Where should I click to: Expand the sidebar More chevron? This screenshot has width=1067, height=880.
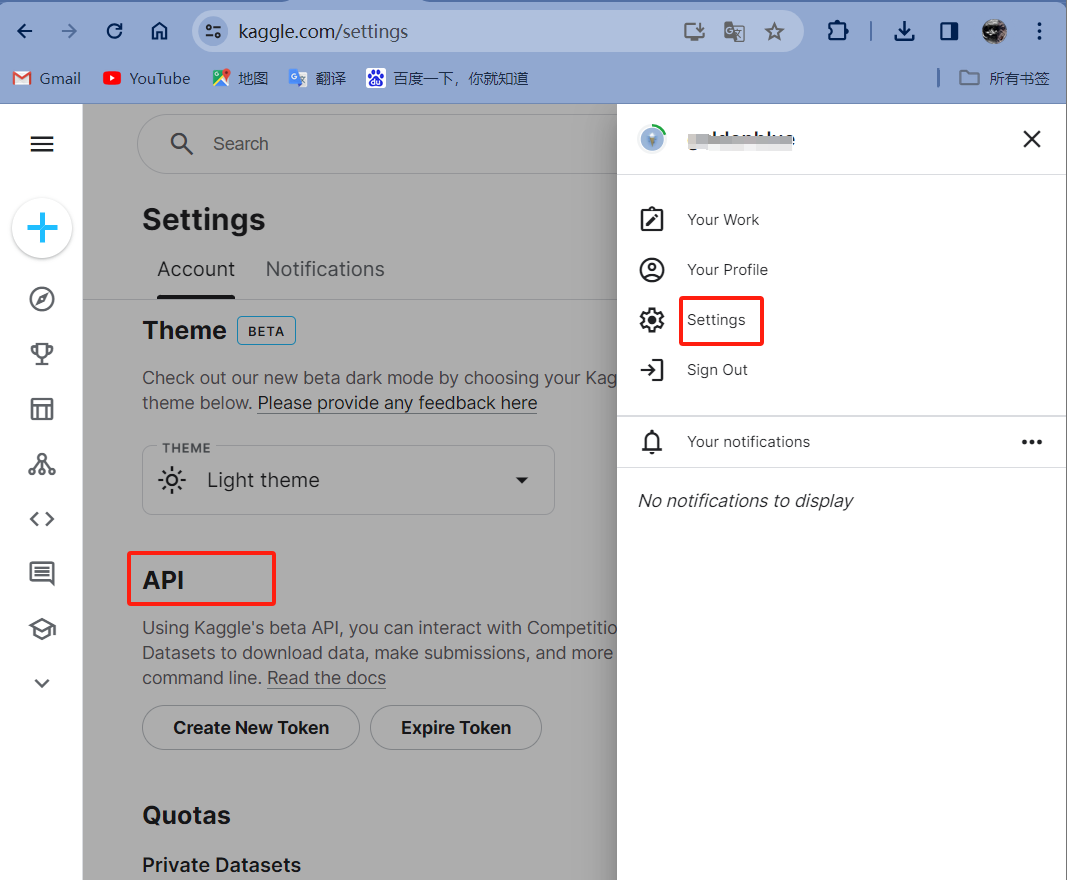42,683
